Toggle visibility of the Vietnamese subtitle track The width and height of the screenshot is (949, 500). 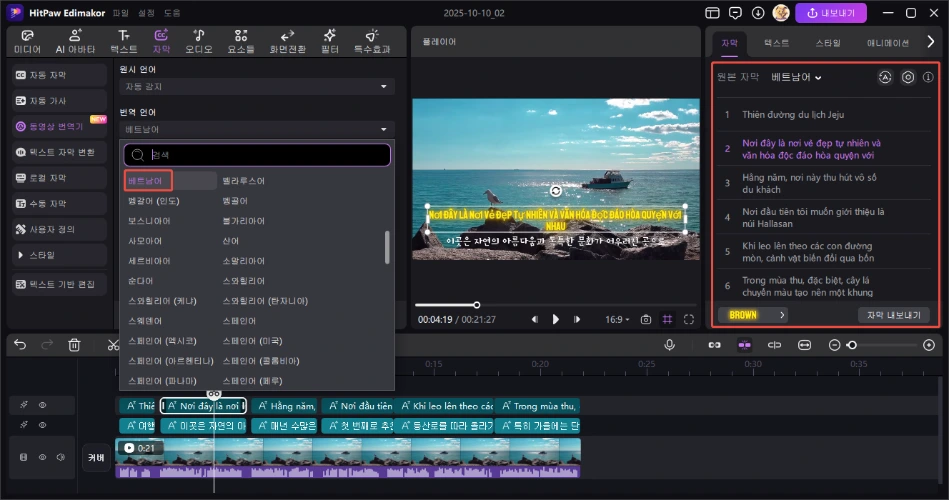click(43, 406)
